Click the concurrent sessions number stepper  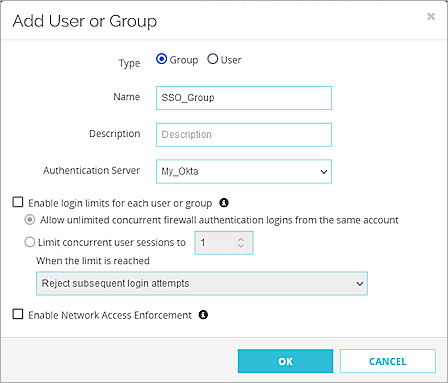pos(241,242)
